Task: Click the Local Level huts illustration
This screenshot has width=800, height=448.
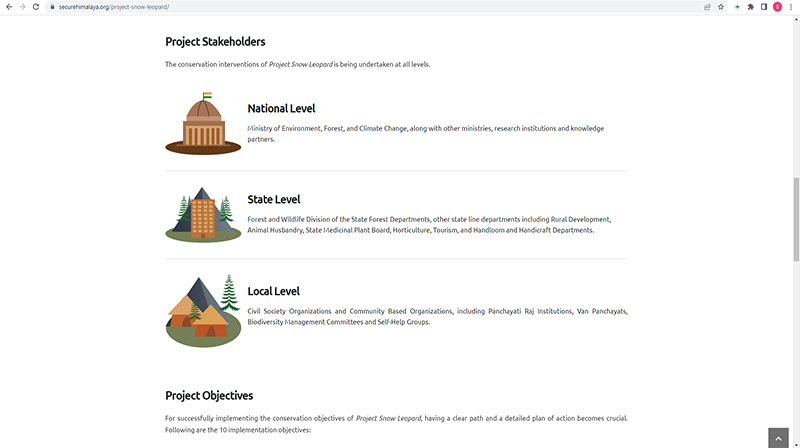Action: 203,310
